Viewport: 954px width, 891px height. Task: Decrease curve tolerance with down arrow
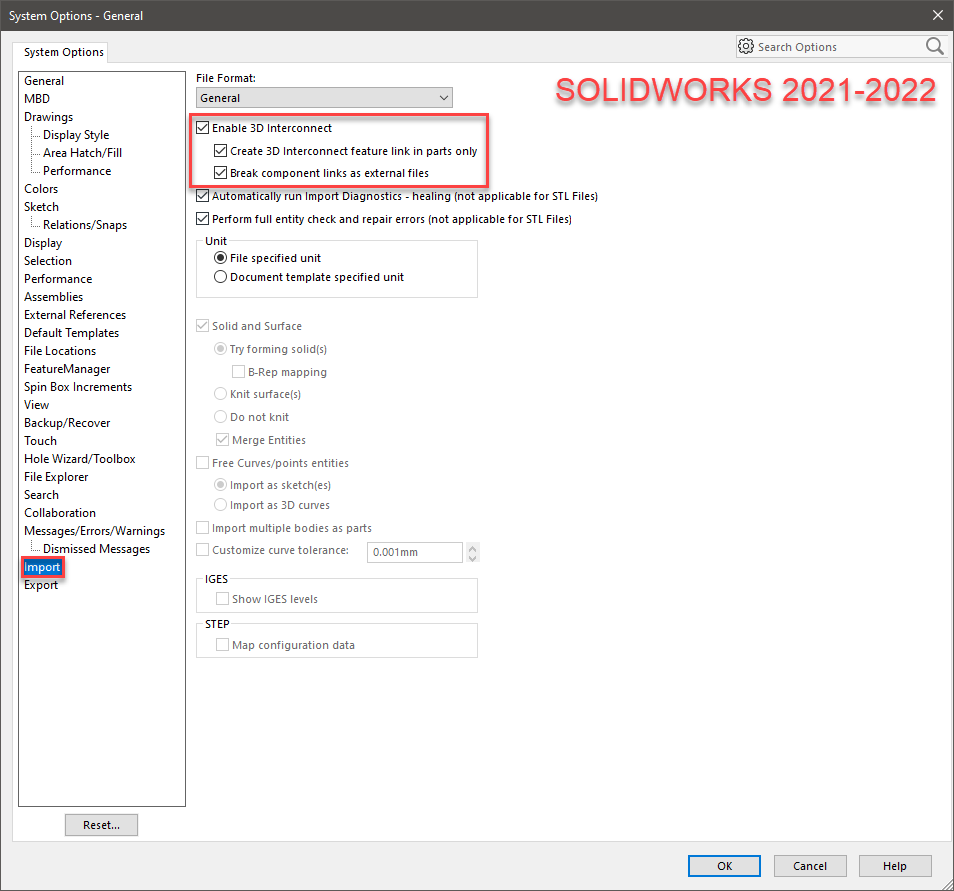[x=473, y=557]
